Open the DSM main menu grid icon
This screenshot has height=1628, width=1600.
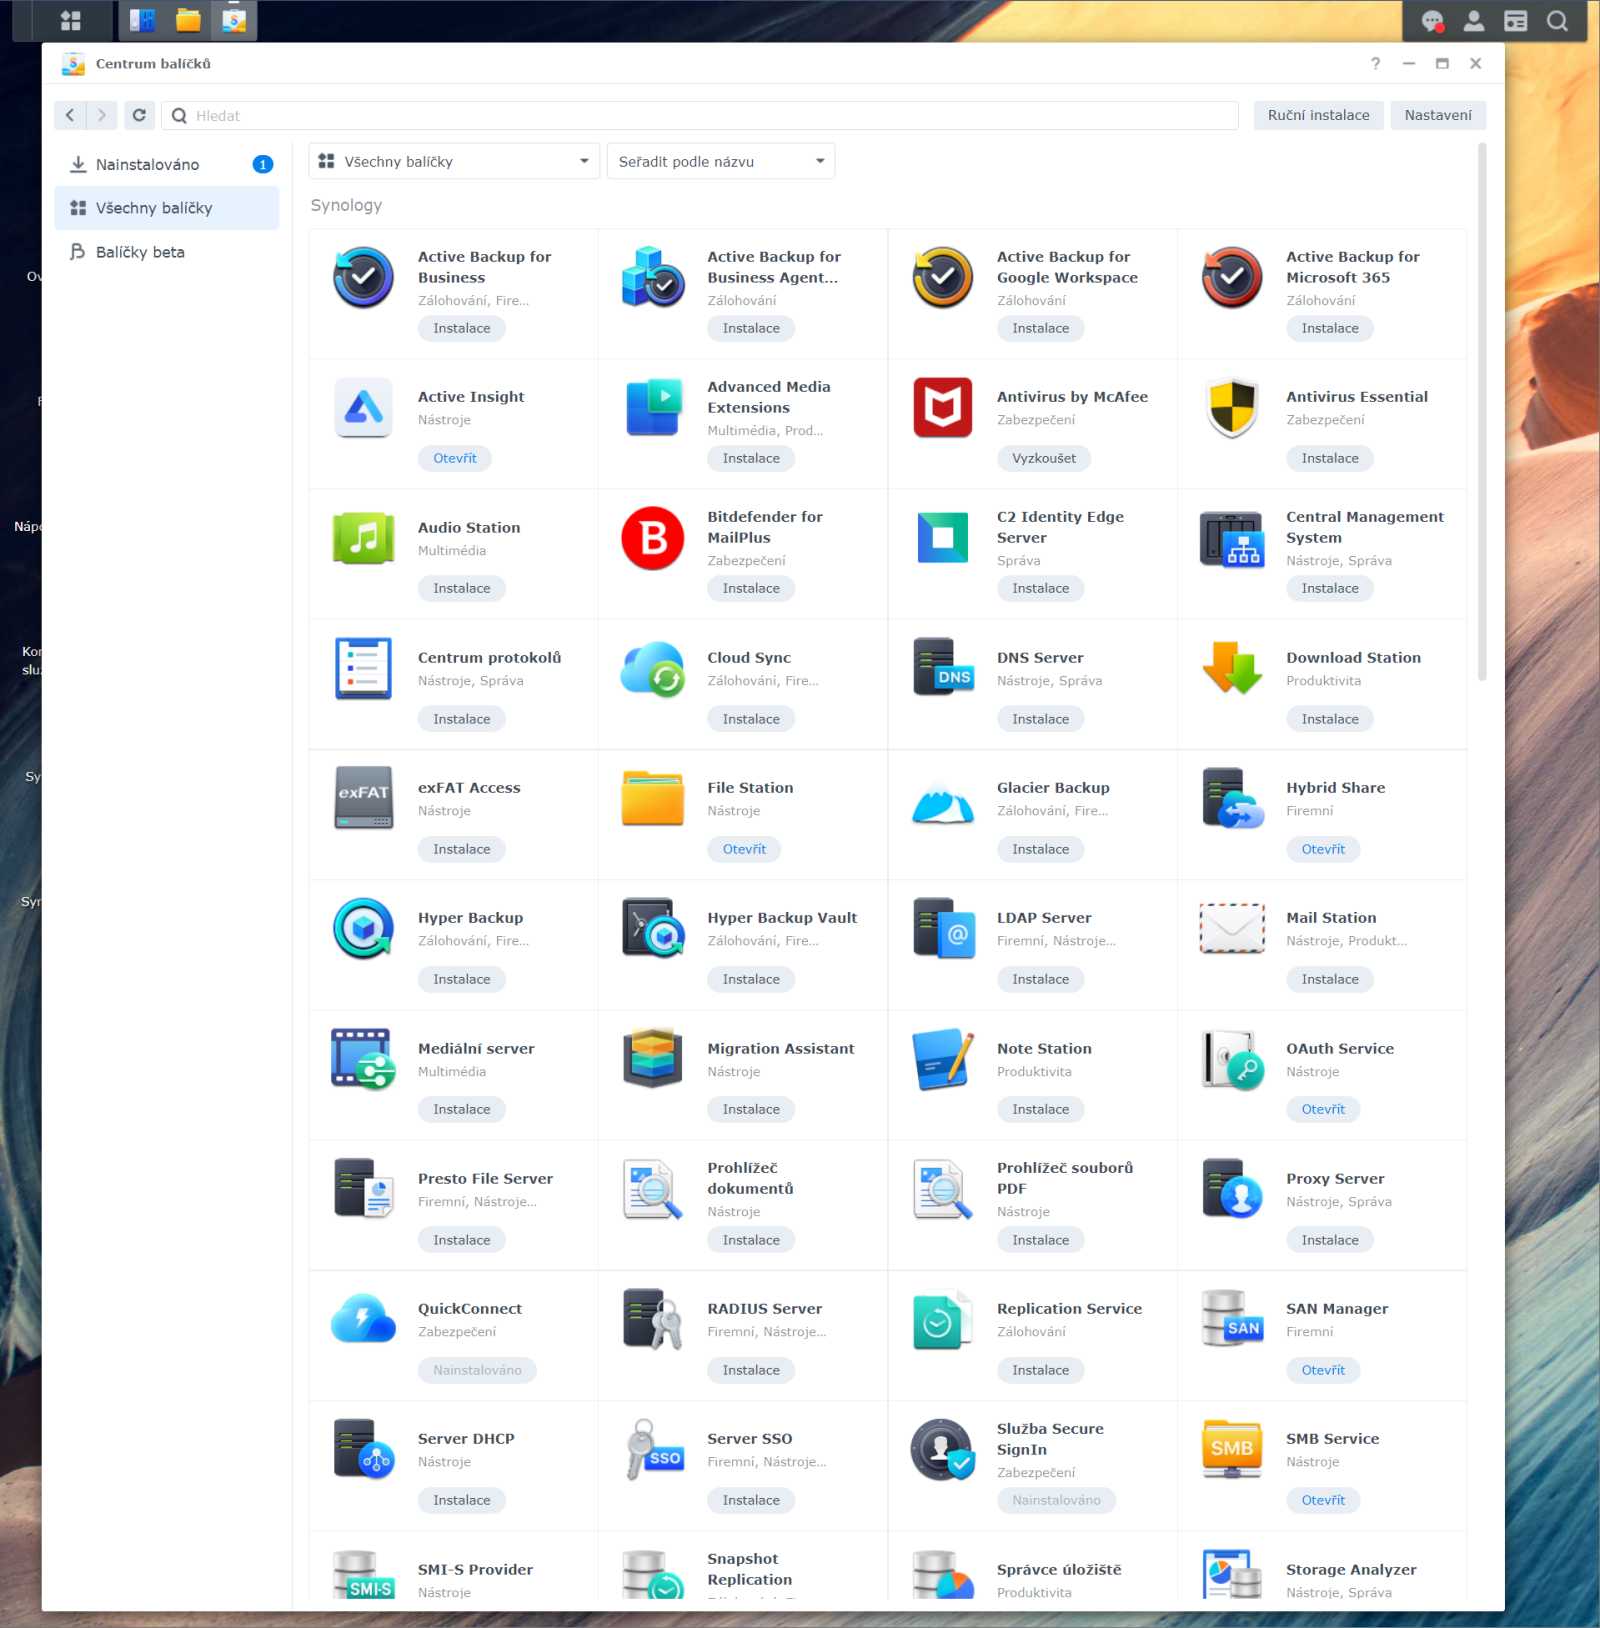(70, 20)
